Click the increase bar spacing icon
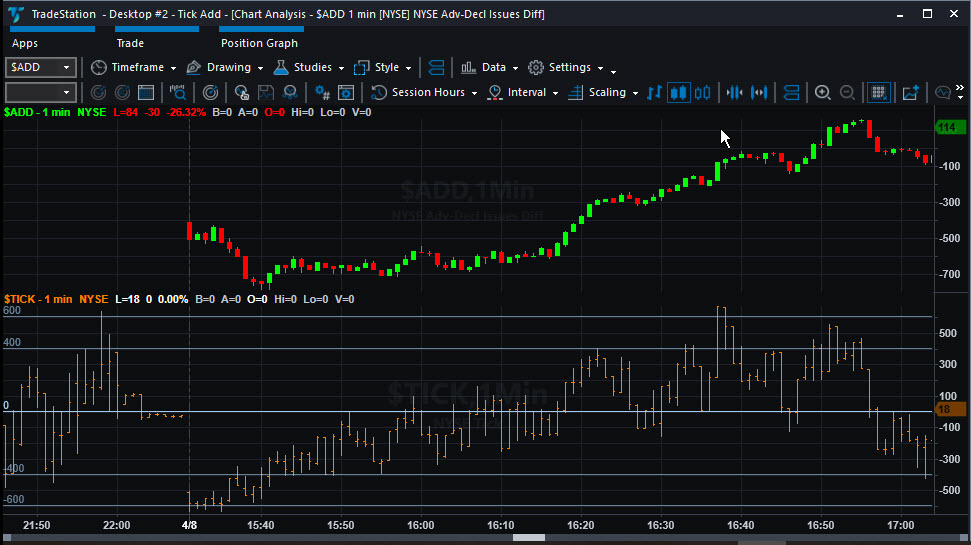Image resolution: width=971 pixels, height=545 pixels. (x=759, y=93)
